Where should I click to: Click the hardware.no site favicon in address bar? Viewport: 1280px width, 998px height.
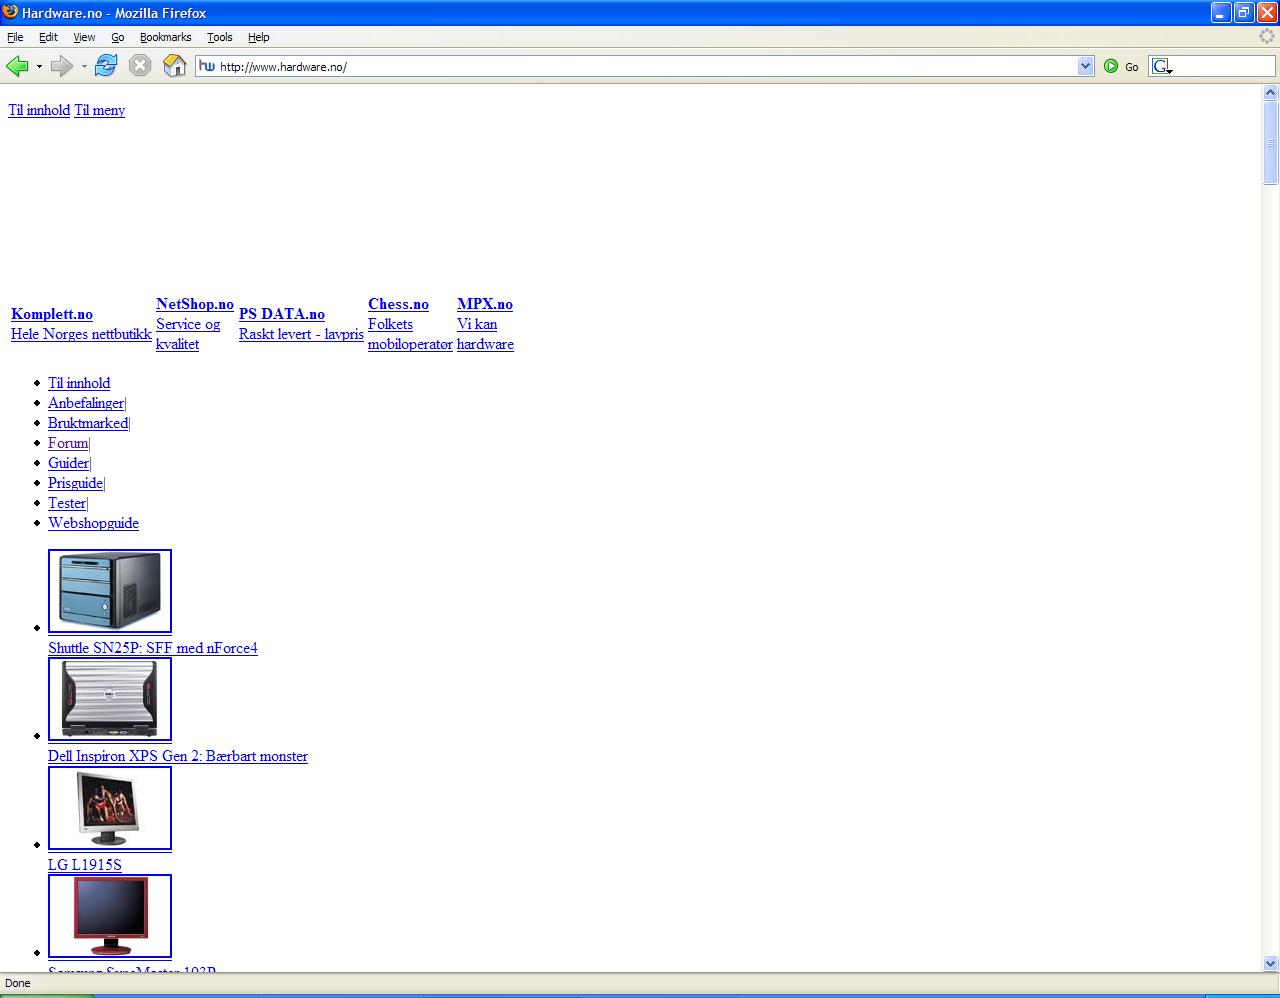207,66
